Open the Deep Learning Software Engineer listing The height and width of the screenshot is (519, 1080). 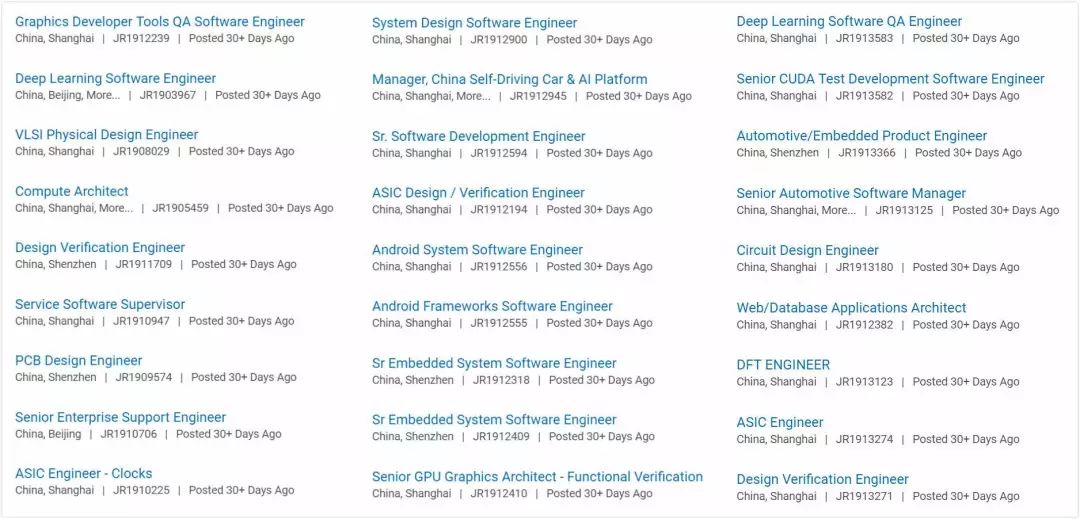(115, 78)
